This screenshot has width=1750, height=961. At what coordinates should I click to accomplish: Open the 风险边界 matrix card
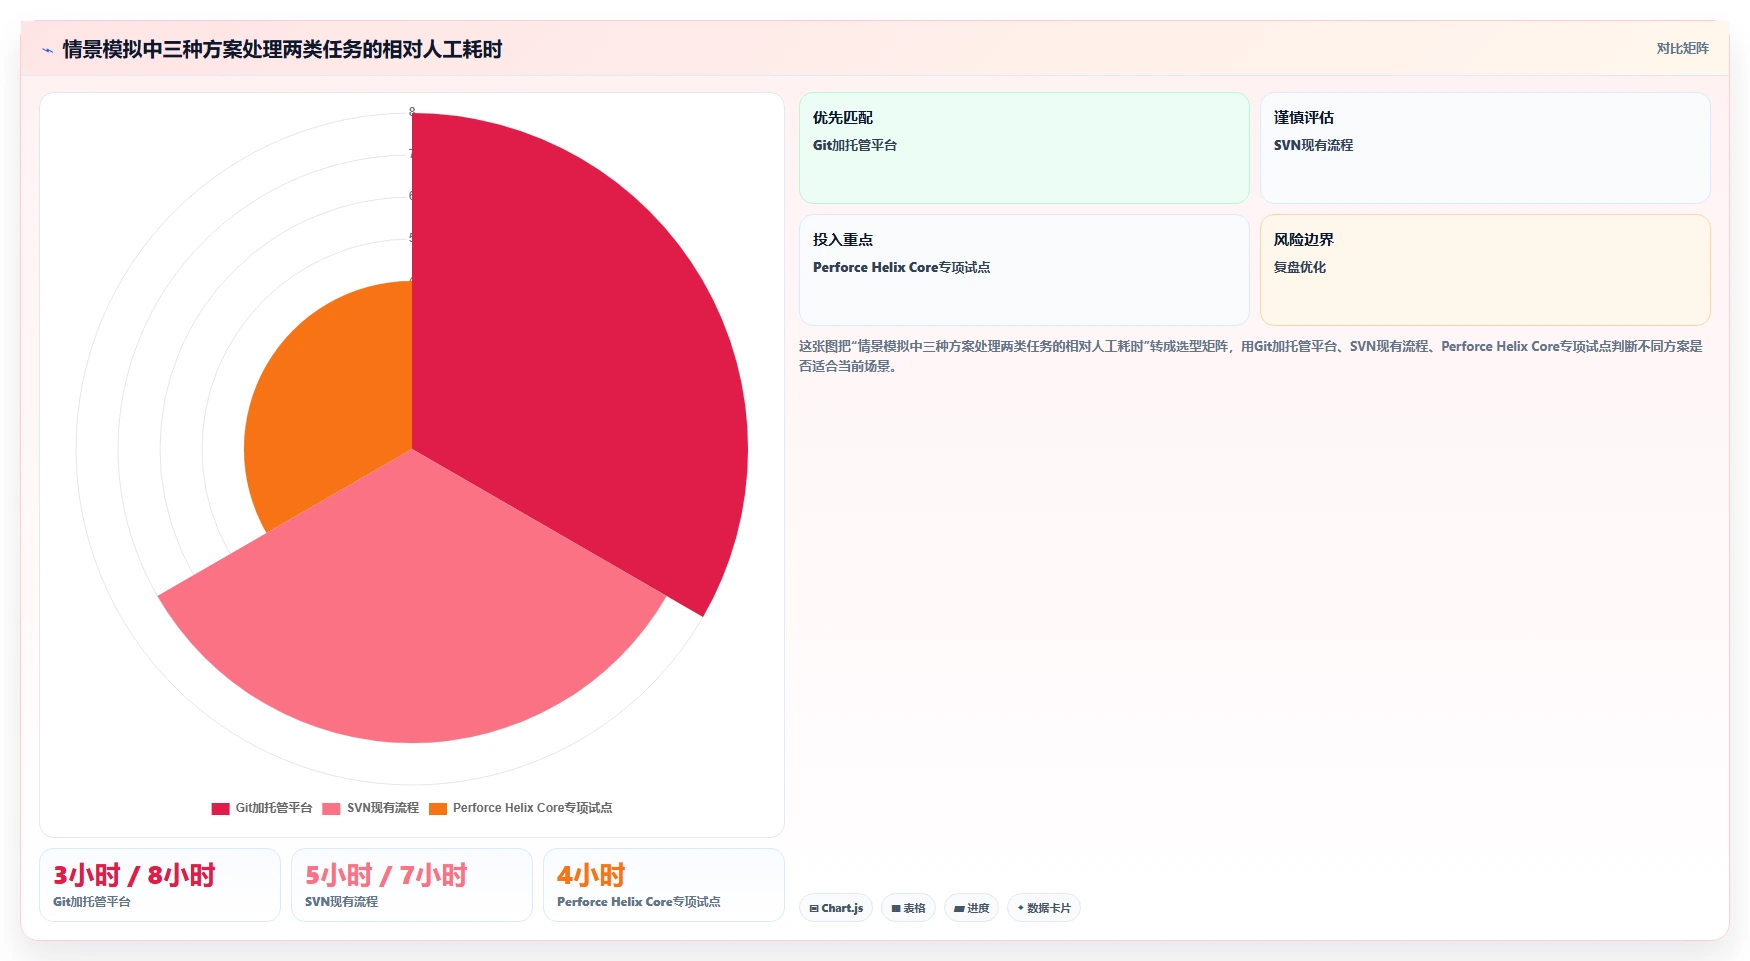tap(1485, 270)
